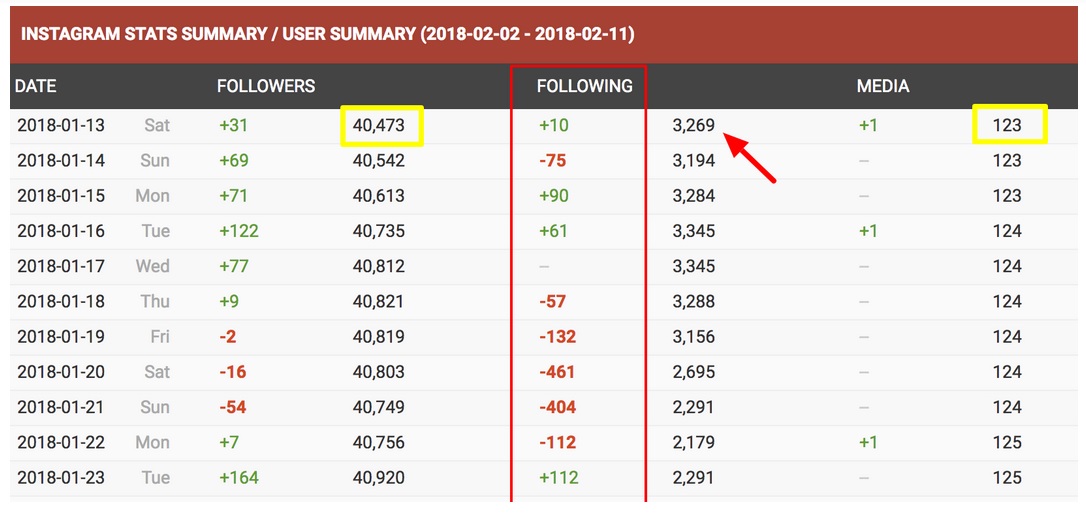Click the -75 following change value
The height and width of the screenshot is (518, 1086).
tap(552, 161)
